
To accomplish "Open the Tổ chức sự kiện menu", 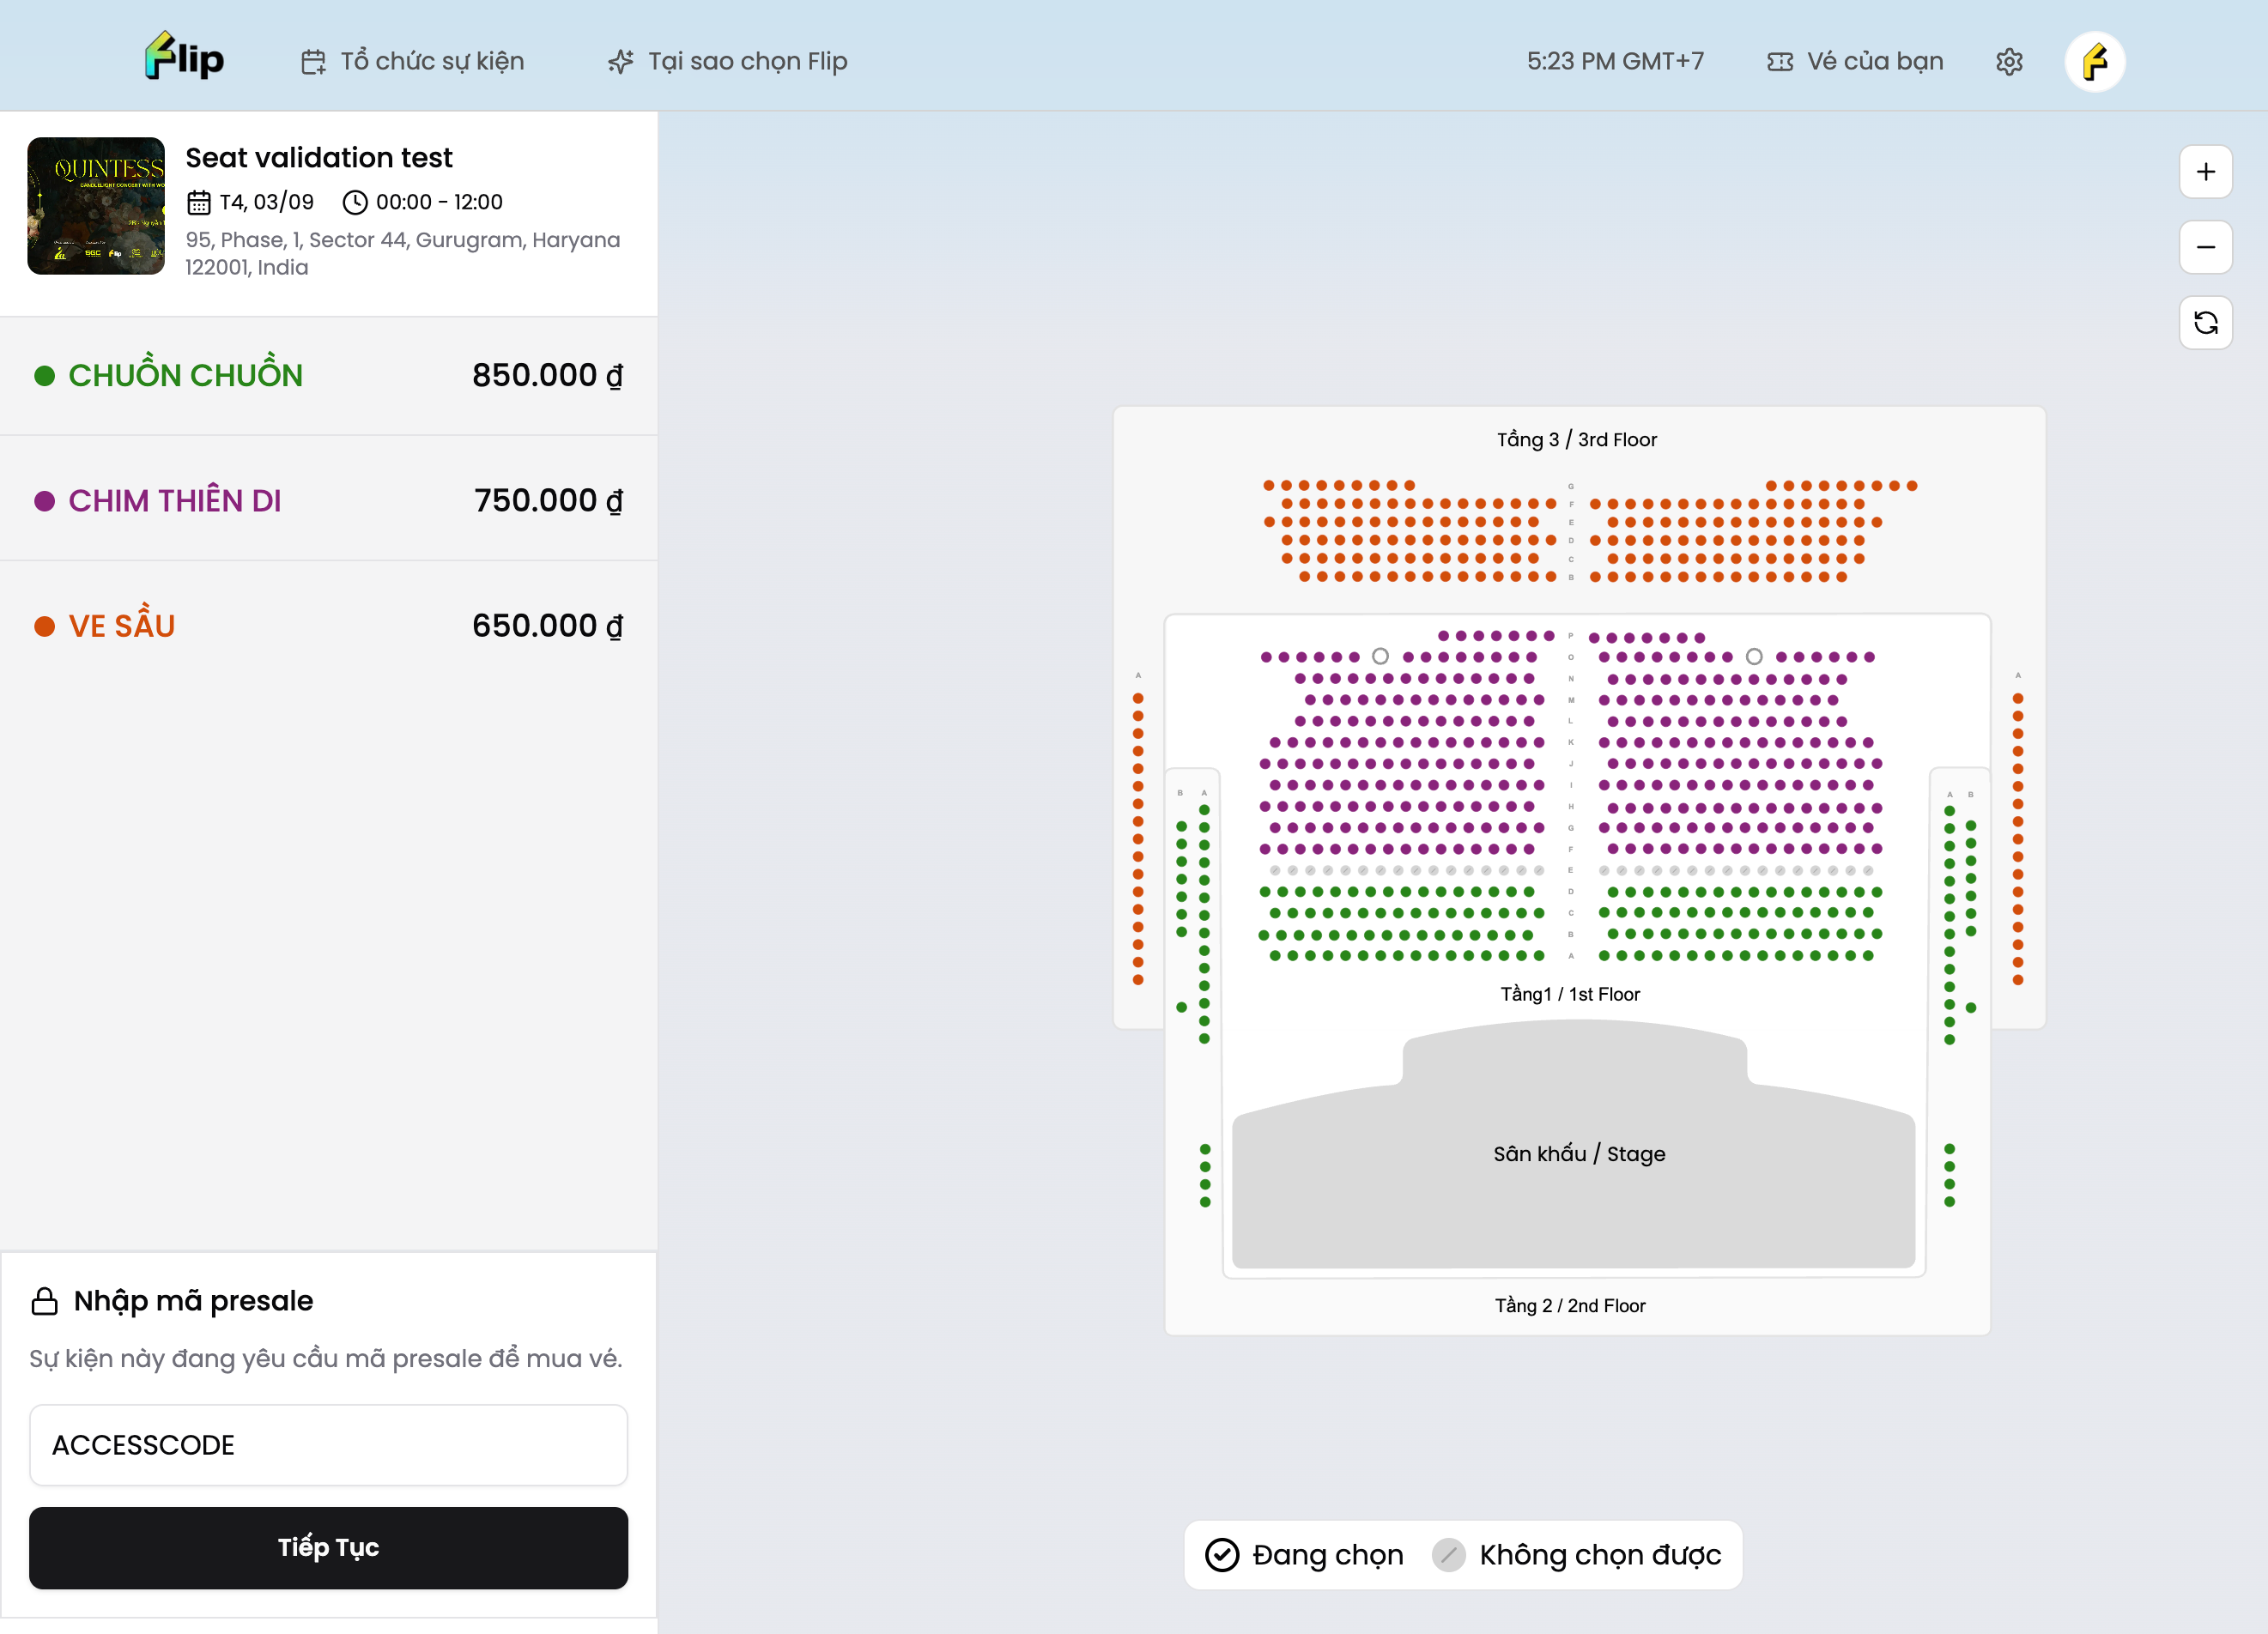I will point(431,62).
